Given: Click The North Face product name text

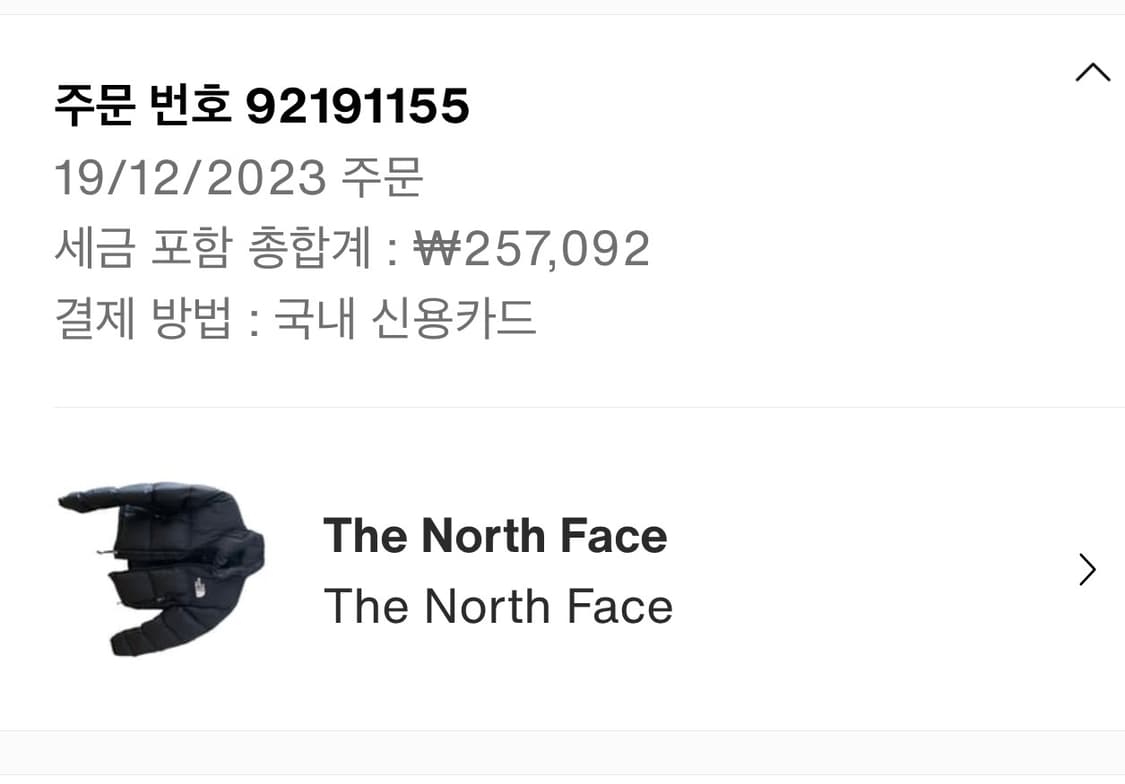Looking at the screenshot, I should [x=499, y=605].
